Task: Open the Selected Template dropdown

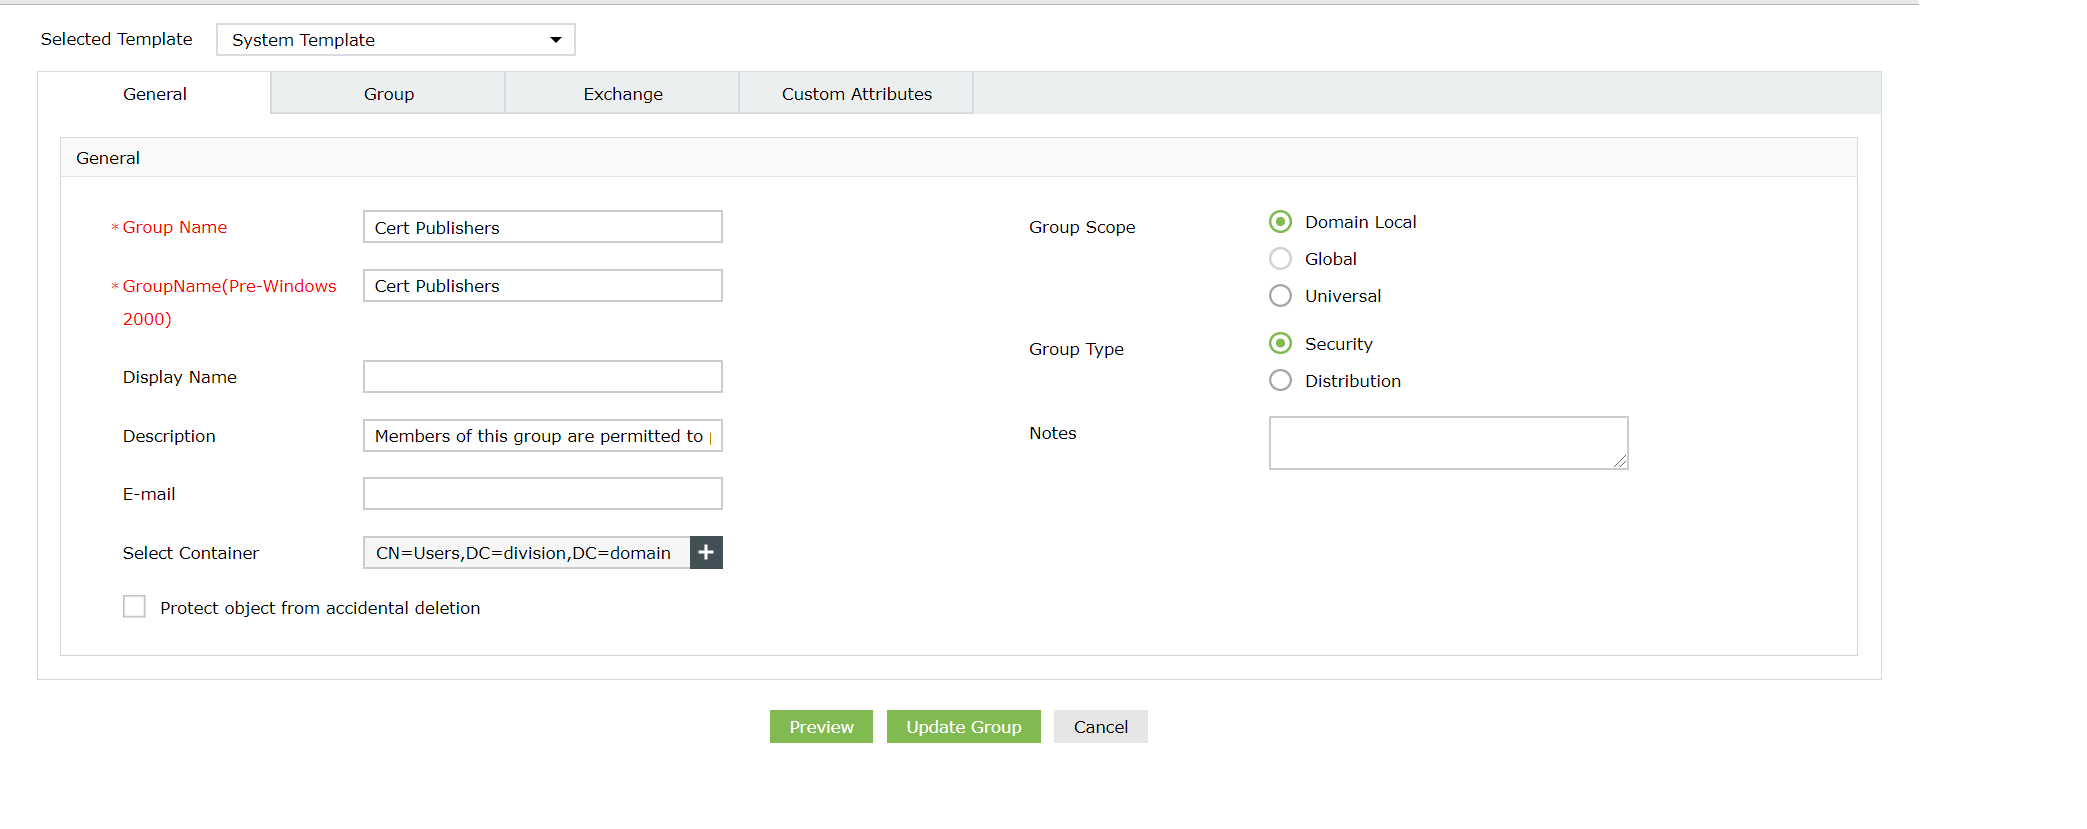Action: [395, 40]
